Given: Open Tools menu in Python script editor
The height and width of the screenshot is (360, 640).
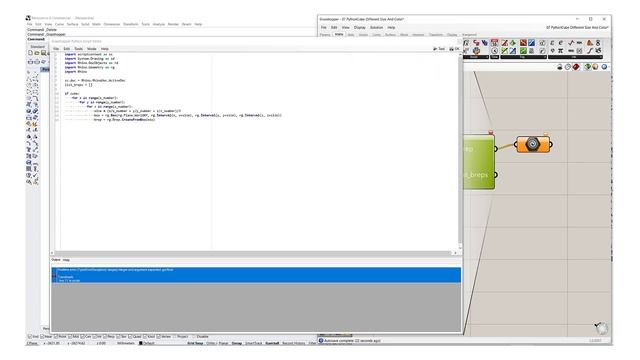Looking at the screenshot, I should click(78, 49).
